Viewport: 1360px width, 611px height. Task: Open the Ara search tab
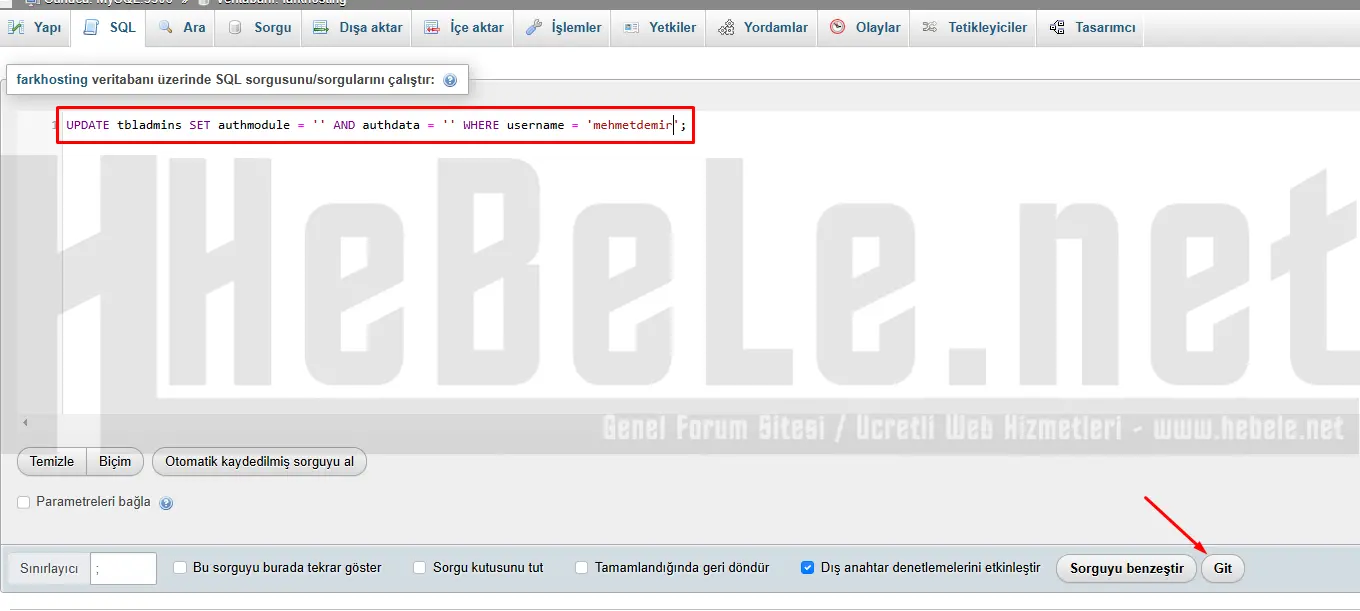(182, 27)
